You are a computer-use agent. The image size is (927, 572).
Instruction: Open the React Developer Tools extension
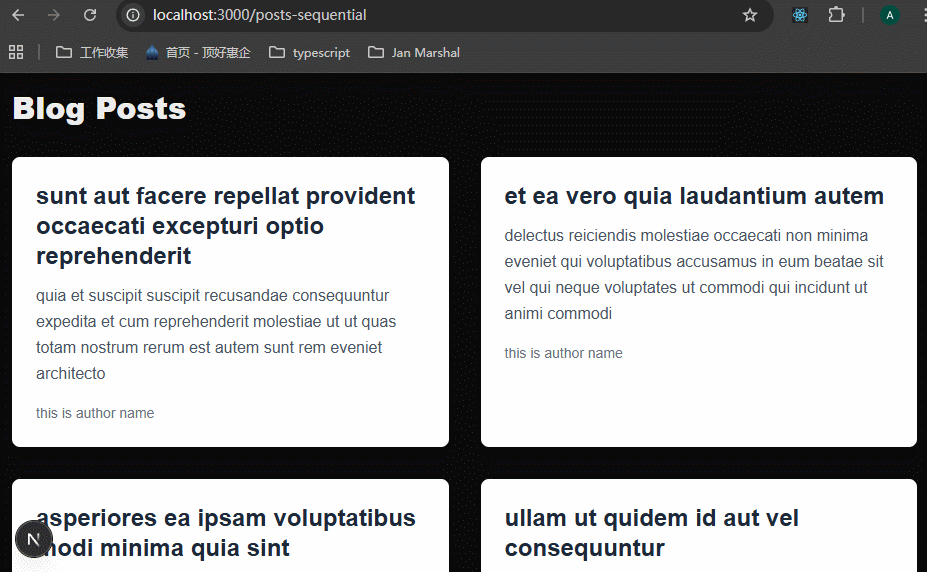pyautogui.click(x=800, y=15)
